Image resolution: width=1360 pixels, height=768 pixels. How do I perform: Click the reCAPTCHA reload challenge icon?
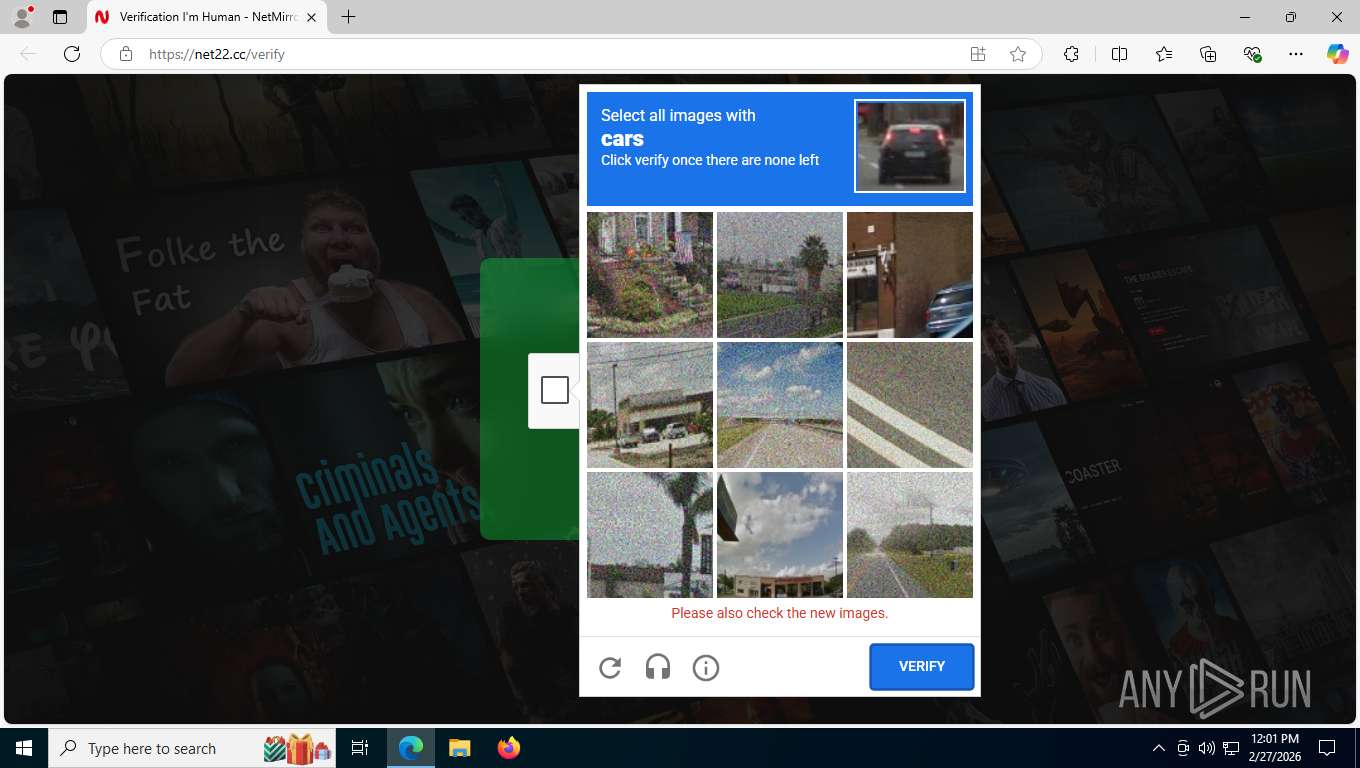pyautogui.click(x=610, y=667)
